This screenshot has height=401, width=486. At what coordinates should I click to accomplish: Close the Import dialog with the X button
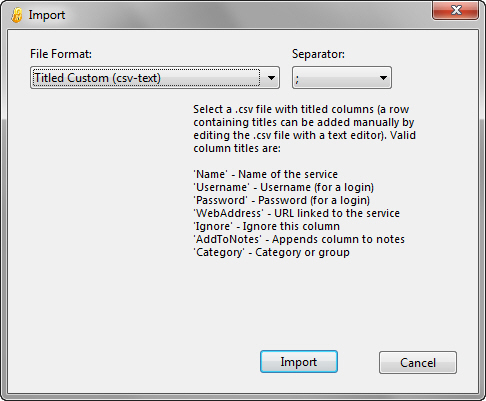coord(456,10)
